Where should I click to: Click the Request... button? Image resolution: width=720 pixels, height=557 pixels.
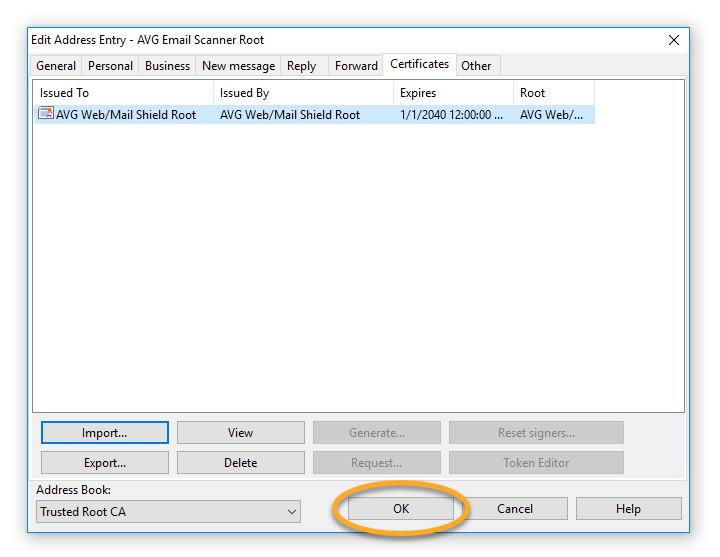click(377, 462)
